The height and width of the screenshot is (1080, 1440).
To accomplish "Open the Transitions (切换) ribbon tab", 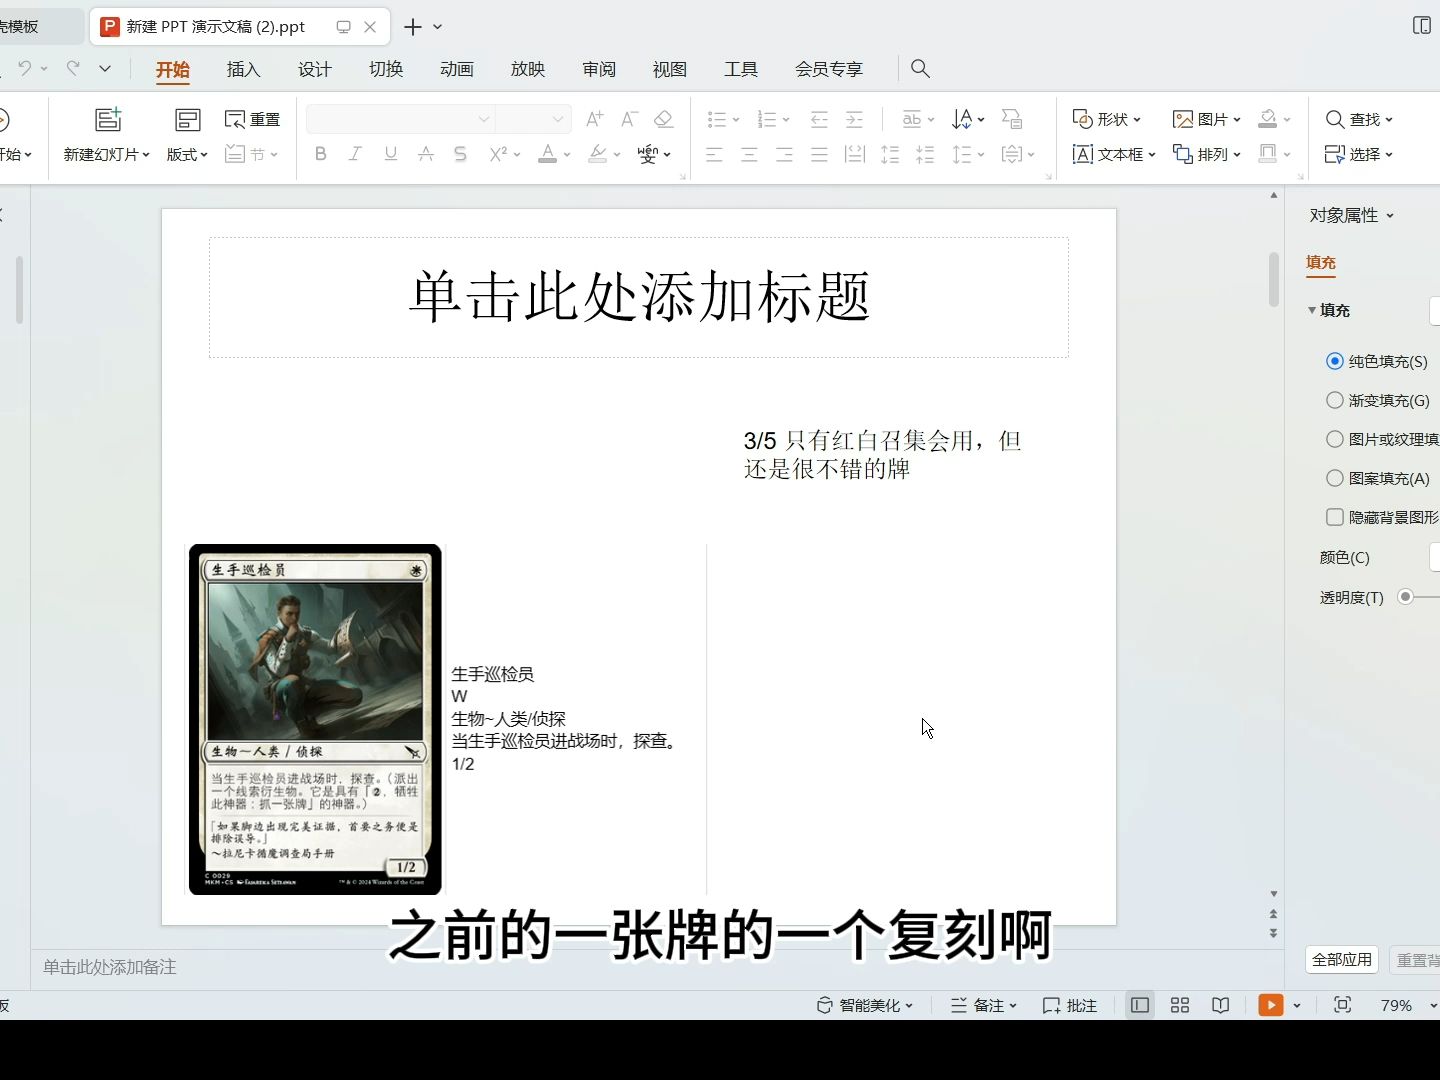I will tap(386, 69).
